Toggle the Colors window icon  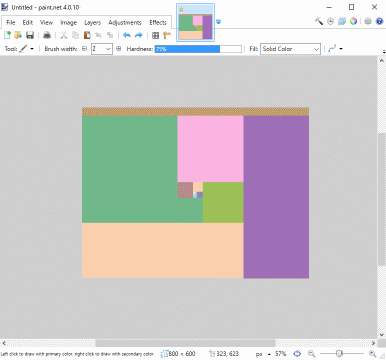[353, 21]
